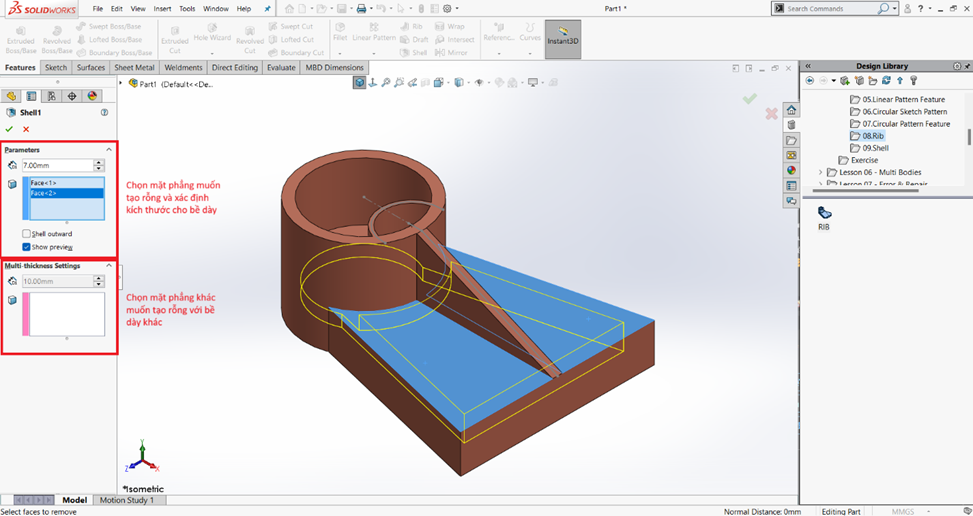Click Add File Location icon in Design Library

pyautogui.click(x=859, y=81)
